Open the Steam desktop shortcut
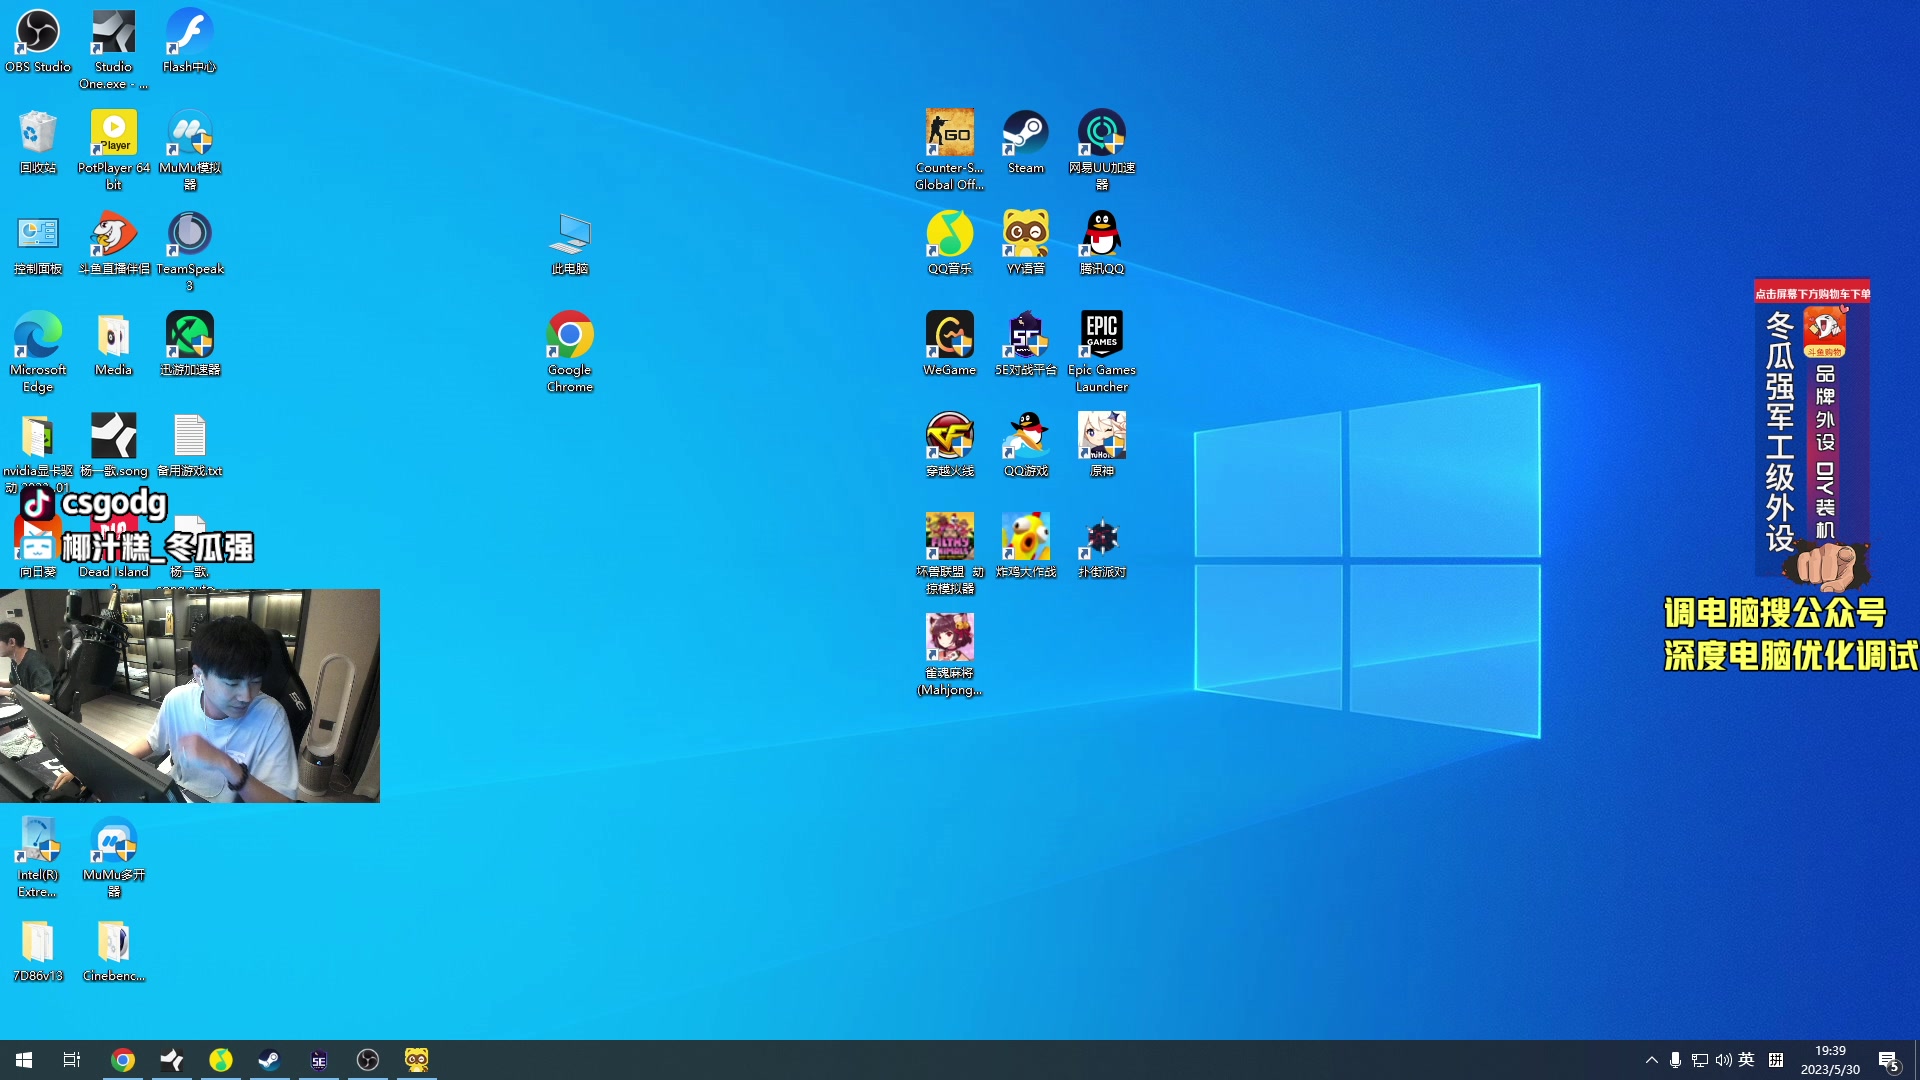Viewport: 1920px width, 1080px height. (x=1026, y=142)
